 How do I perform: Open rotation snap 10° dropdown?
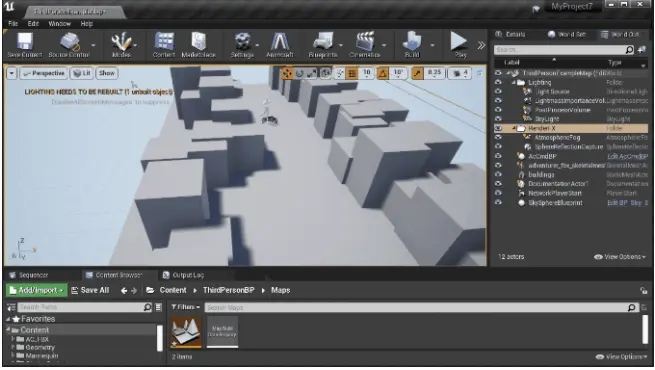[398, 73]
